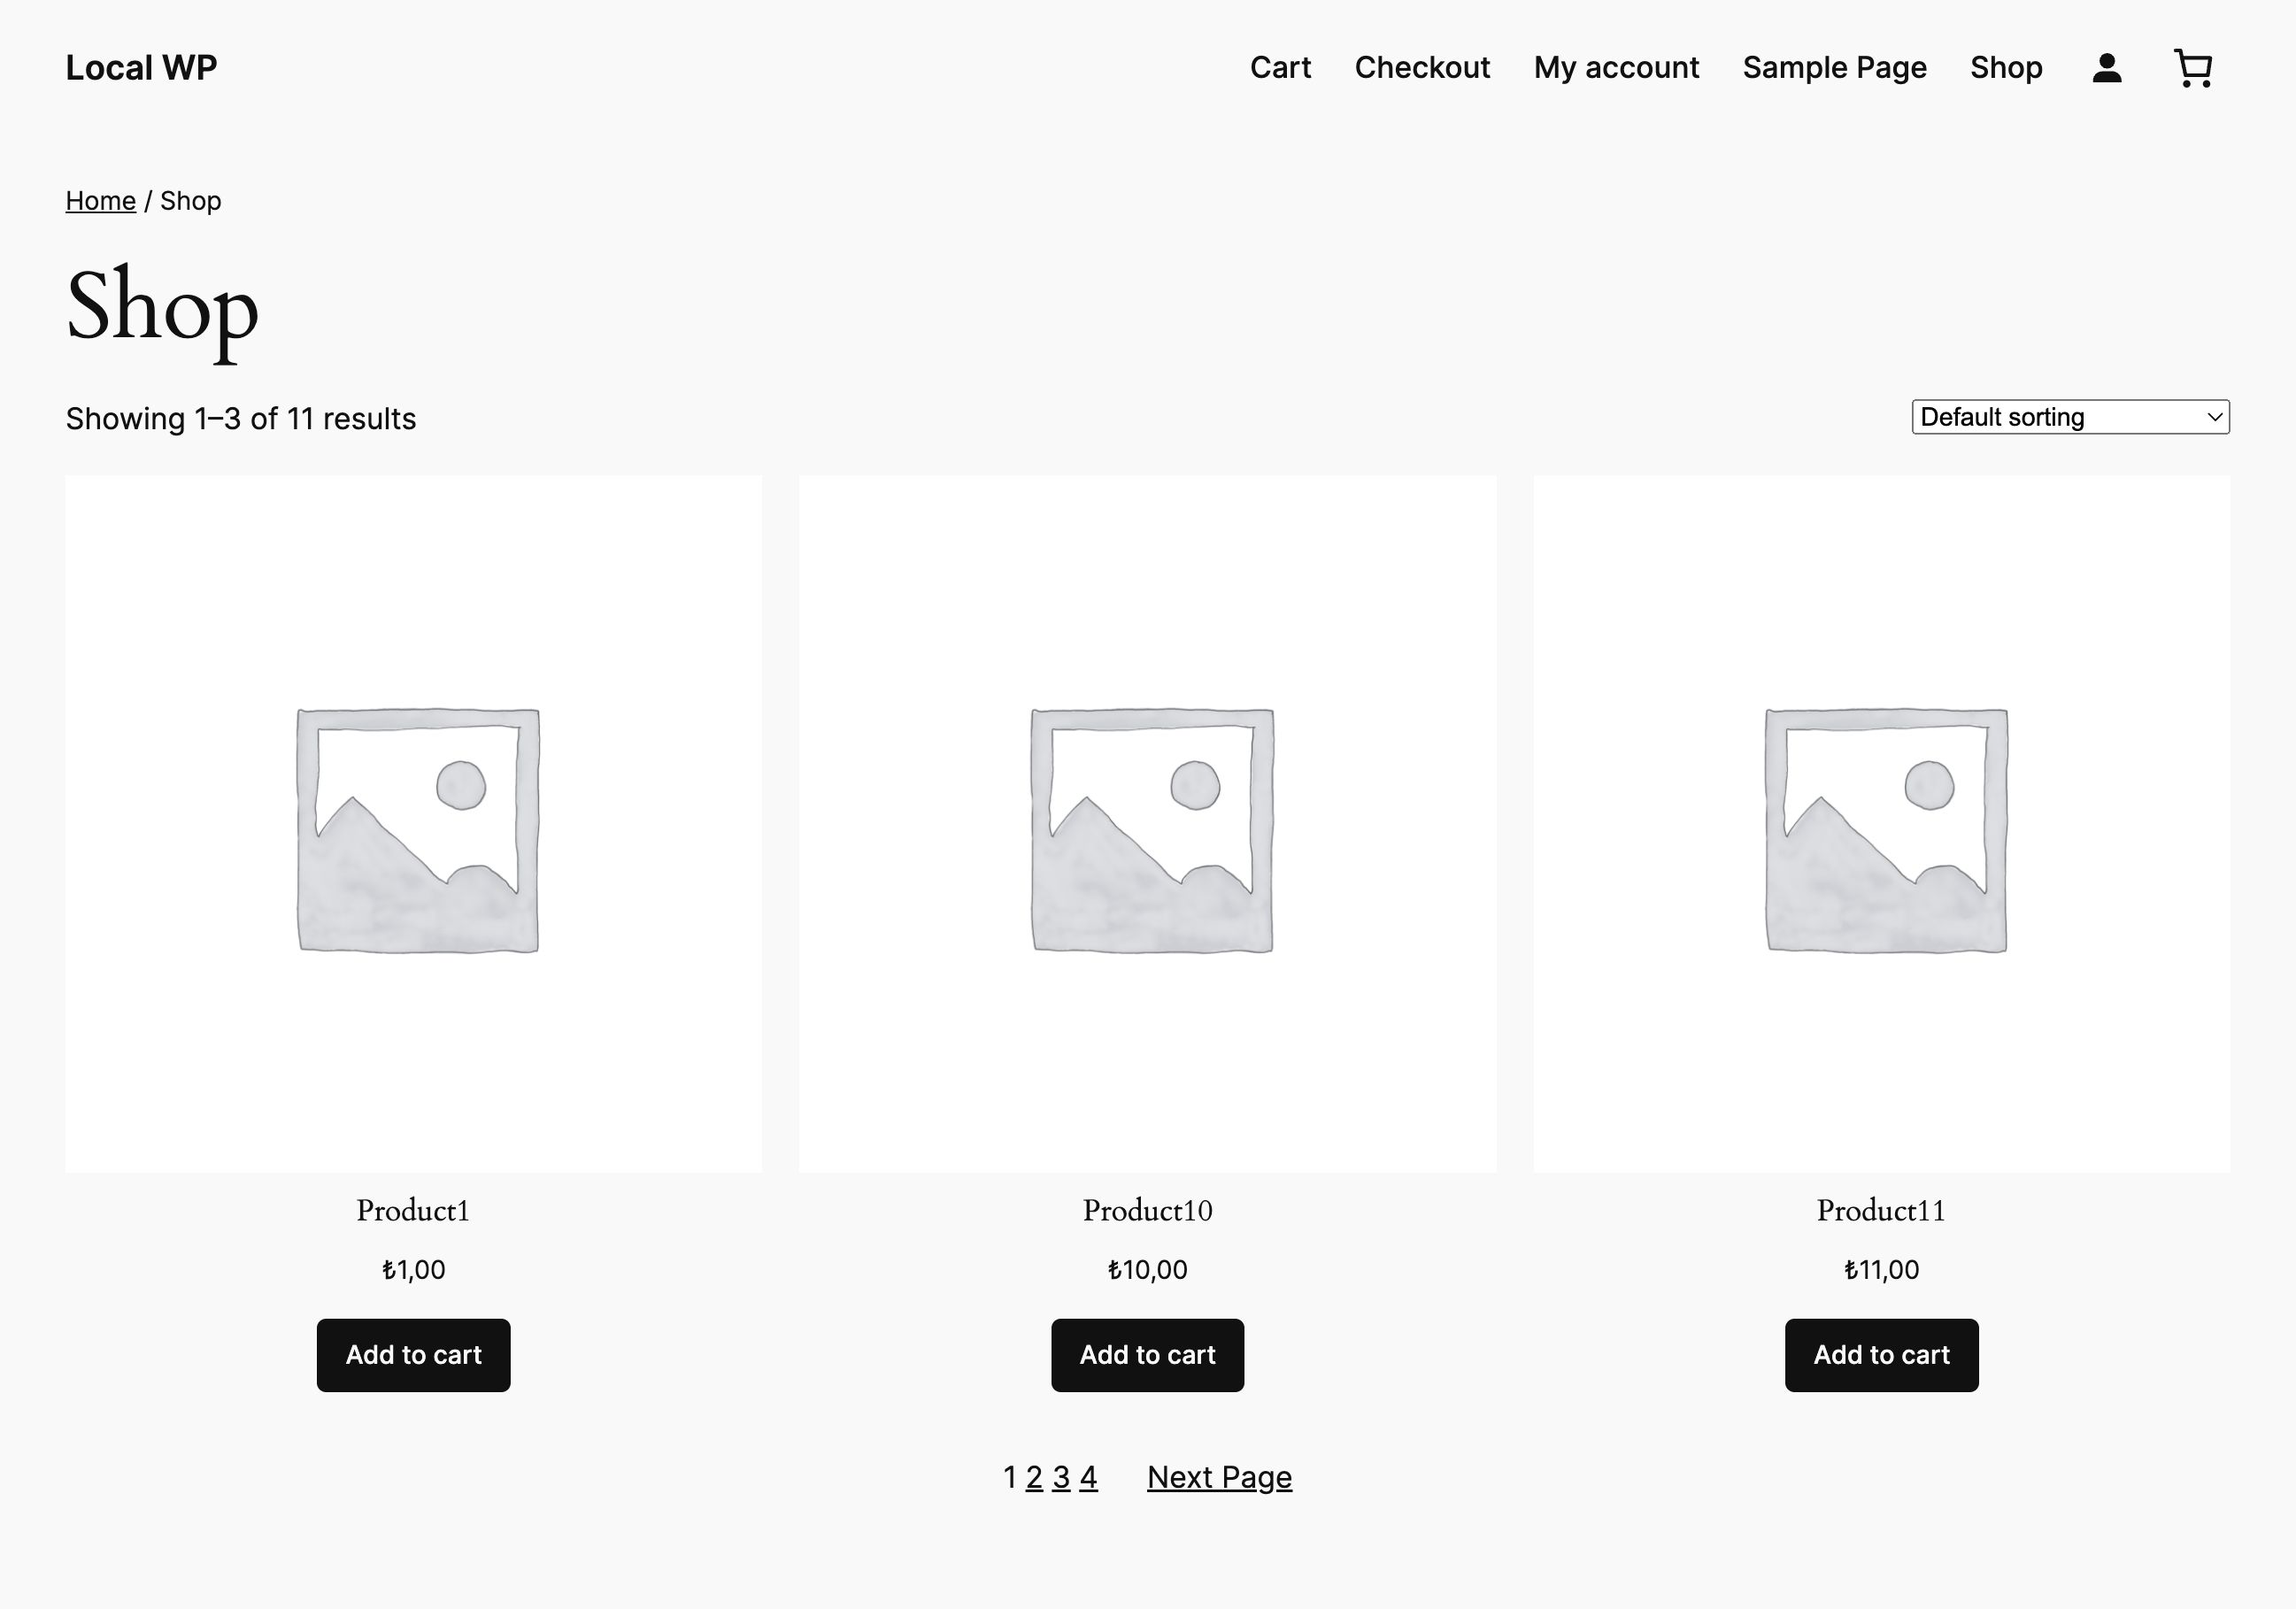Image resolution: width=2296 pixels, height=1609 pixels.
Task: Open the Default sorting dropdown
Action: pos(2069,417)
